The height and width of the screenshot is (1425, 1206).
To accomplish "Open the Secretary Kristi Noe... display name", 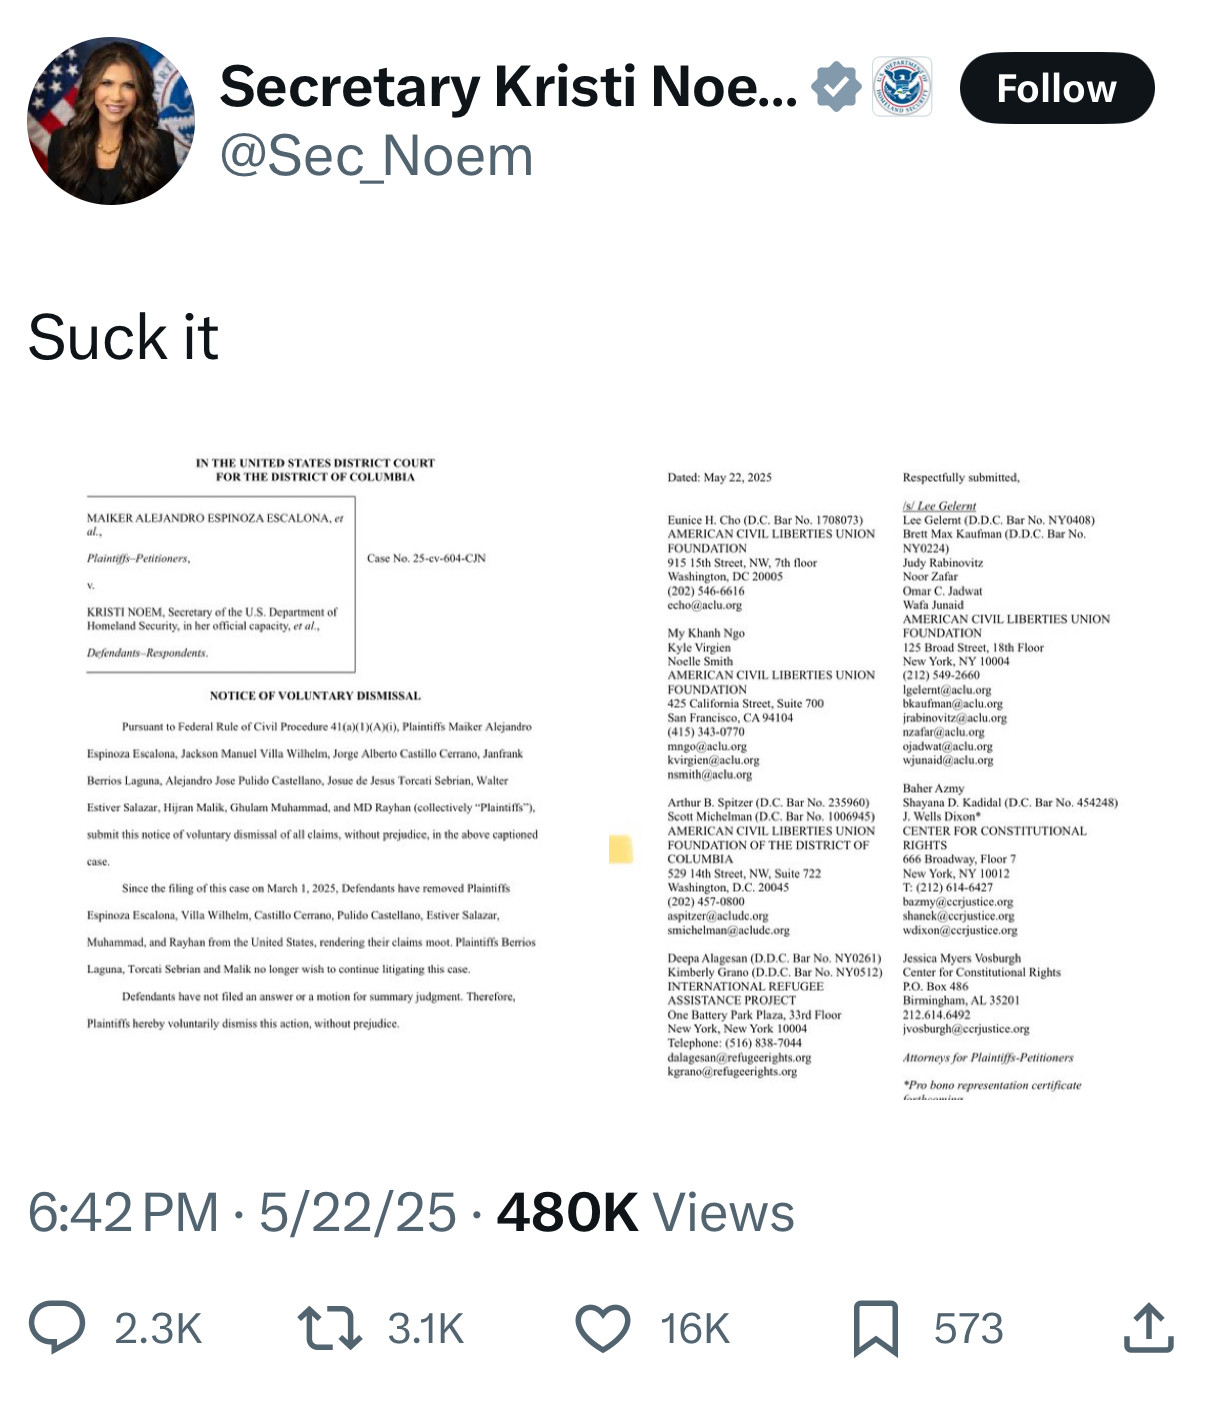I will [x=508, y=87].
